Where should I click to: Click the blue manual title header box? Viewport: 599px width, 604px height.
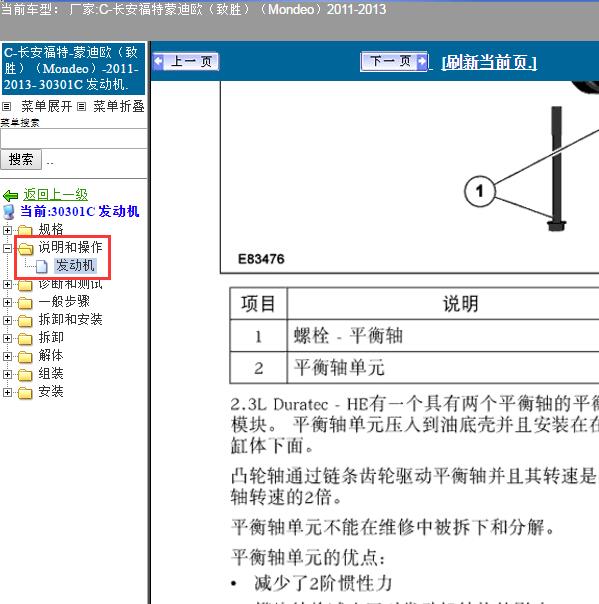(73, 69)
